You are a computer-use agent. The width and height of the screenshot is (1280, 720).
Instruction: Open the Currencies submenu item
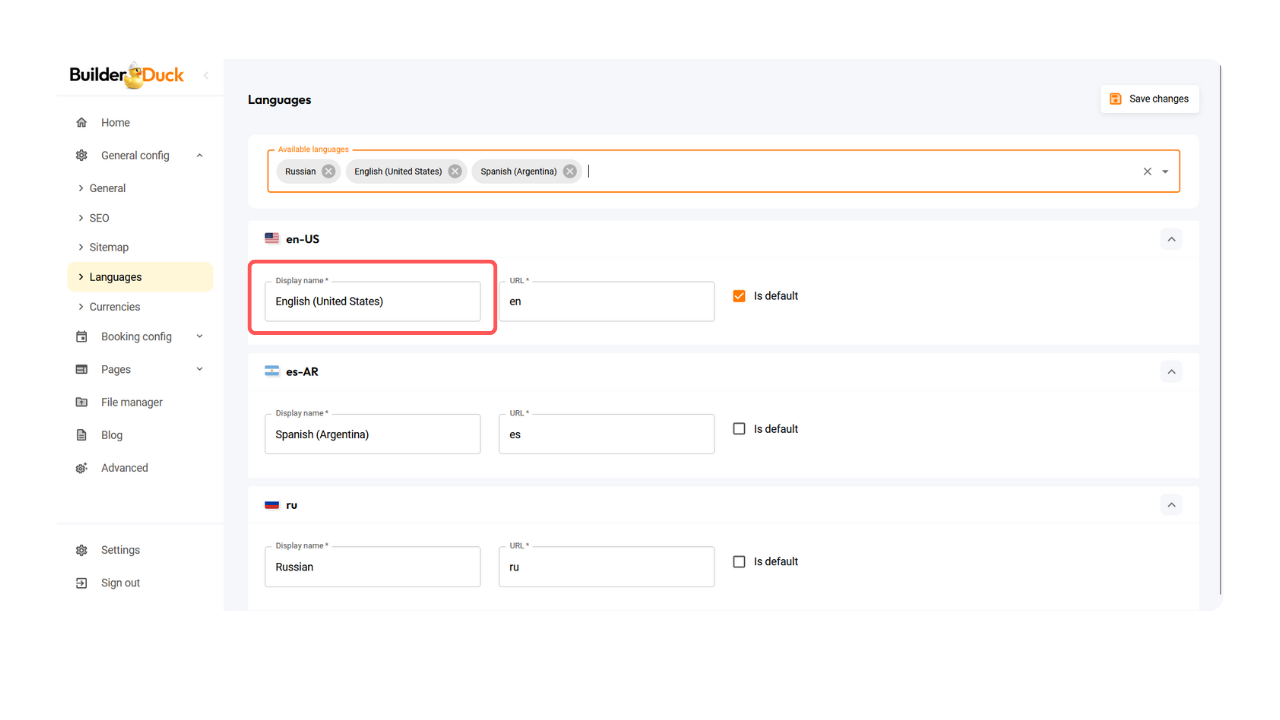(115, 307)
